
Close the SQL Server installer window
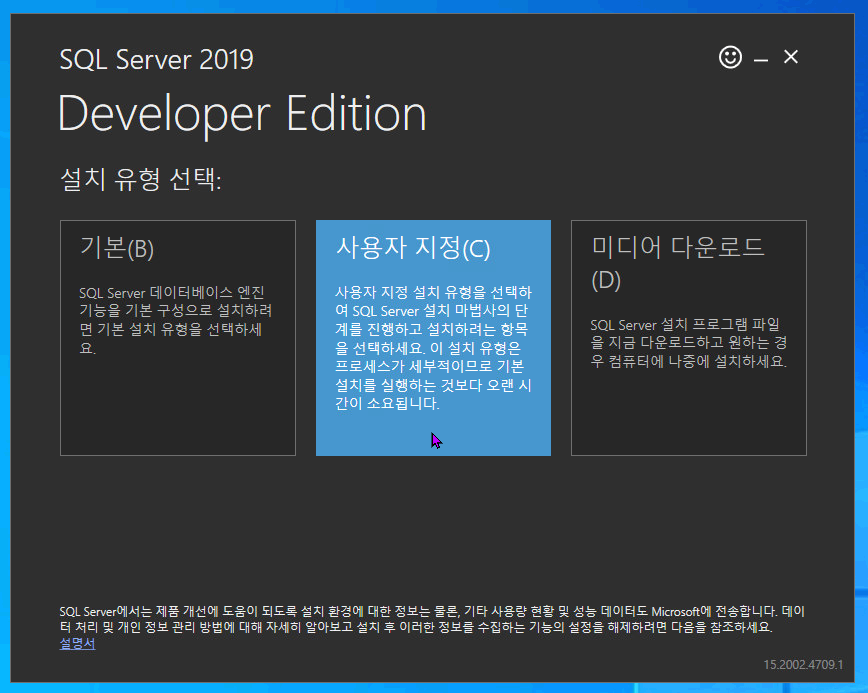pos(790,57)
